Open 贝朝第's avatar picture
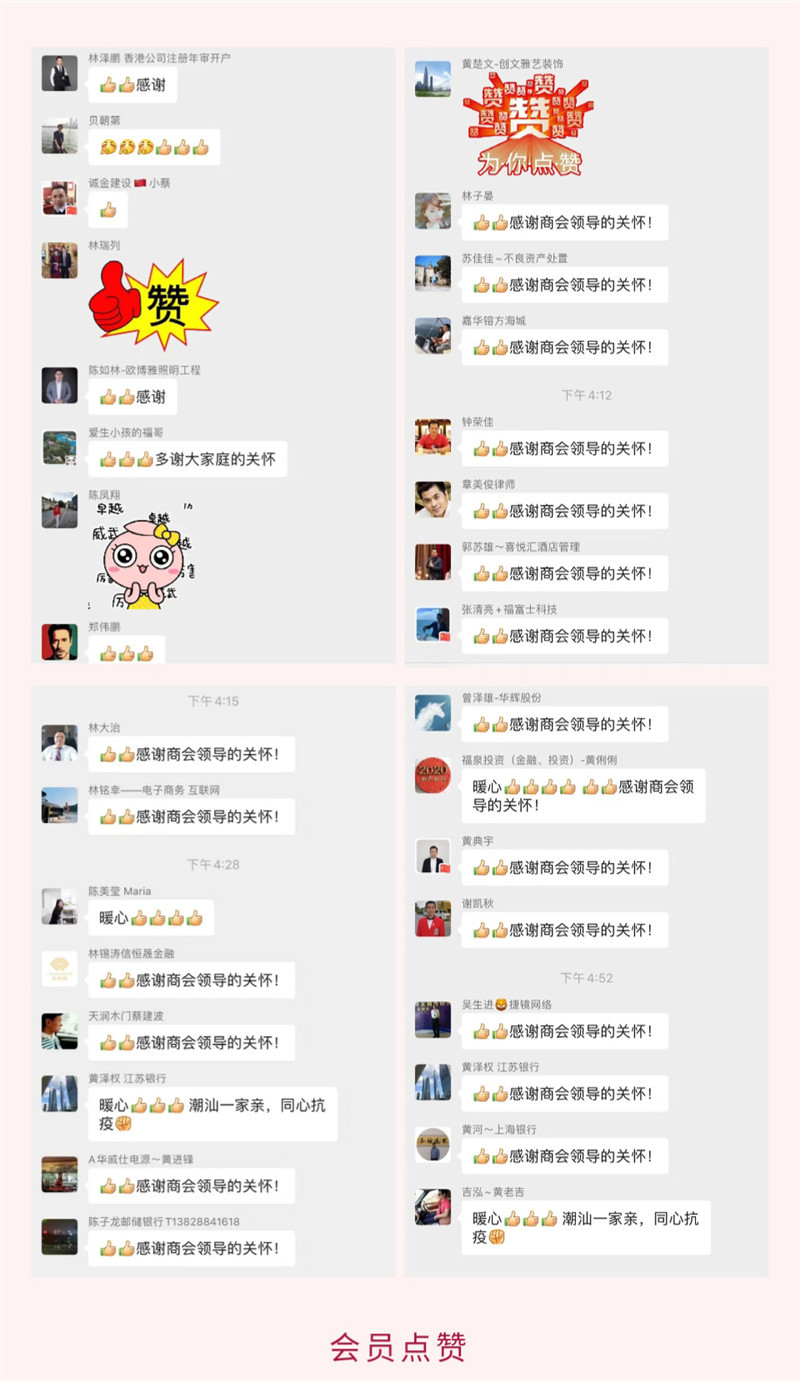 coord(59,136)
